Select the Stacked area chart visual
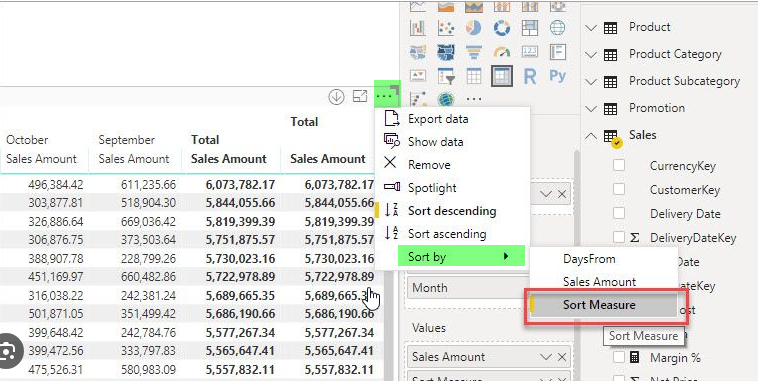 point(474,6)
